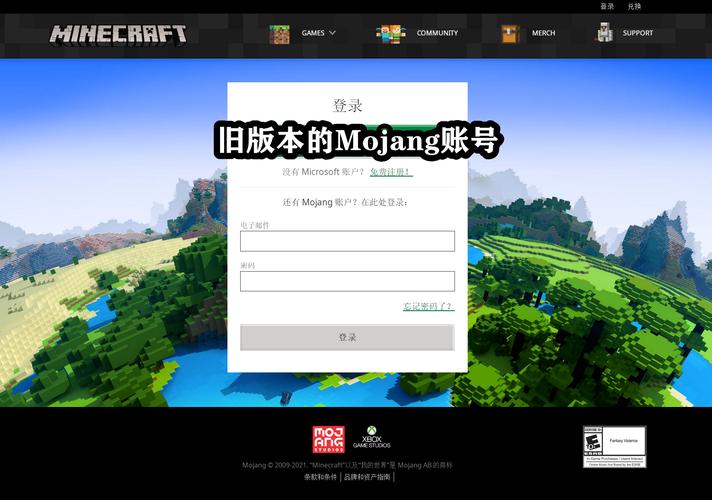Click the top-right 兑换 link

634,6
